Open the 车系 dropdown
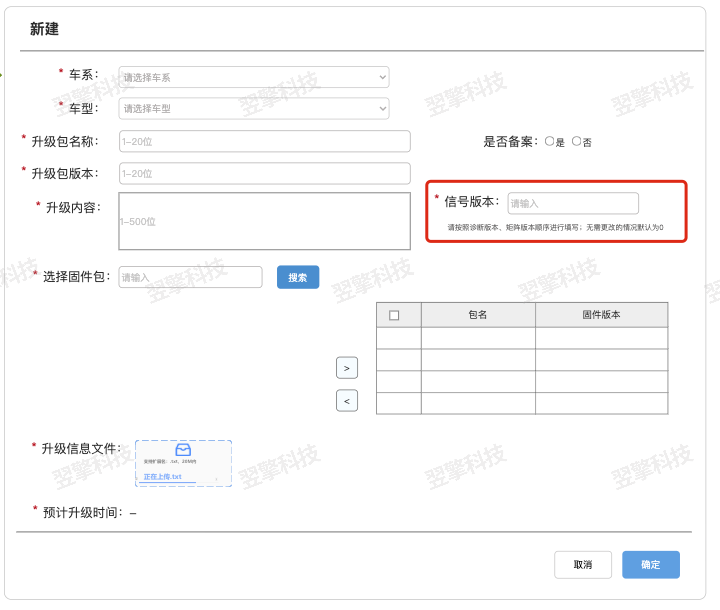This screenshot has width=720, height=610. coord(254,77)
